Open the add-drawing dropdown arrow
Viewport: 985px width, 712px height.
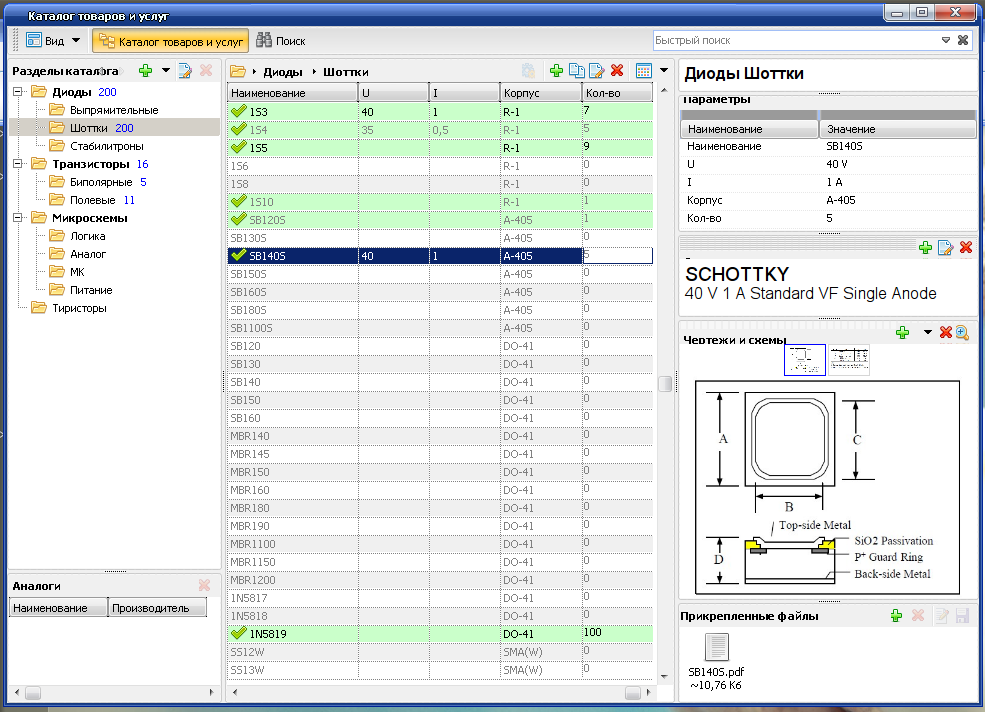pyautogui.click(x=927, y=332)
